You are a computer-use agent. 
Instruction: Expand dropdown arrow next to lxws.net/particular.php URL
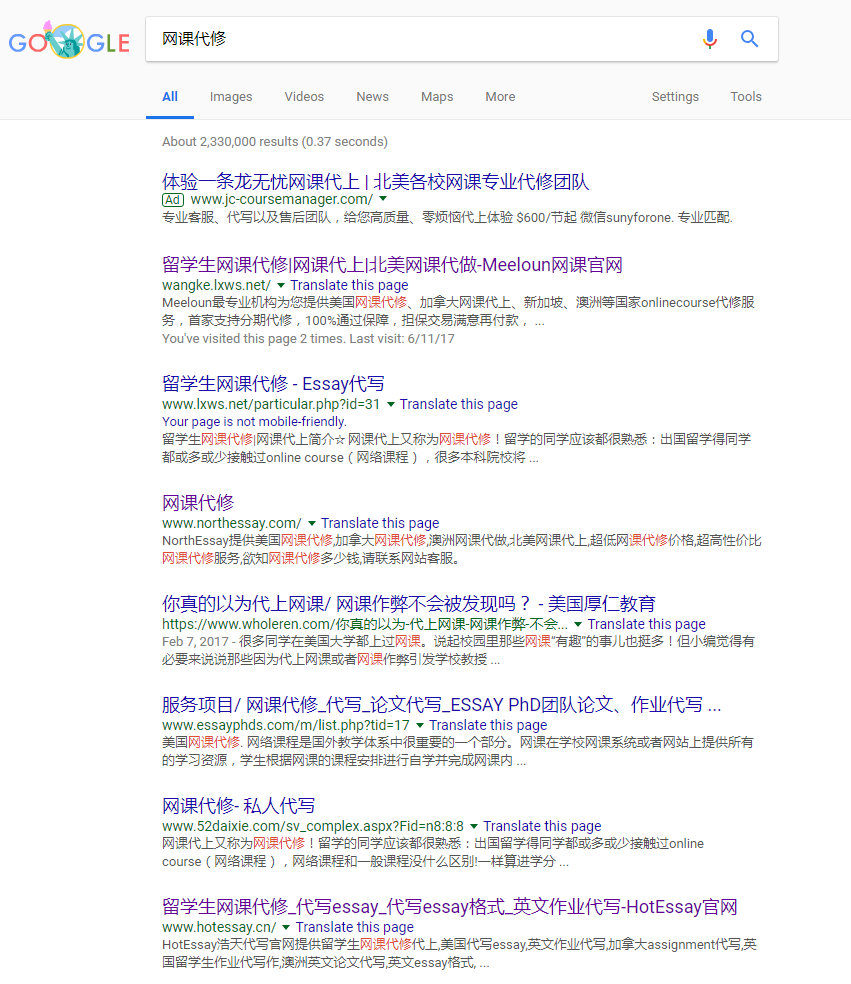(x=390, y=404)
